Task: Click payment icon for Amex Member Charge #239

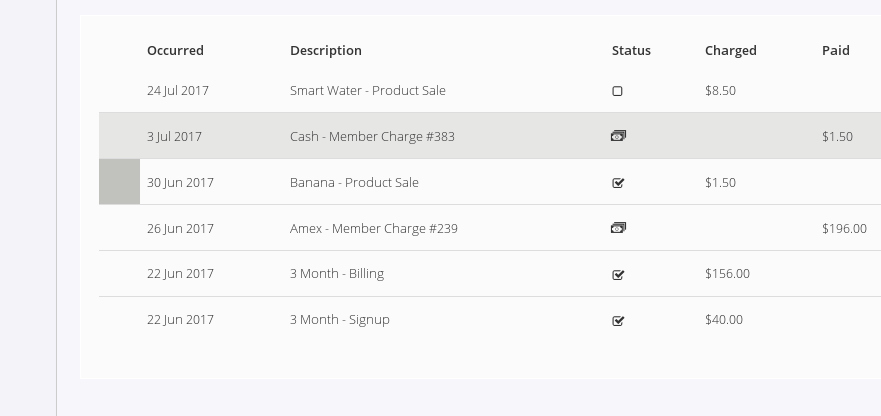Action: [618, 228]
